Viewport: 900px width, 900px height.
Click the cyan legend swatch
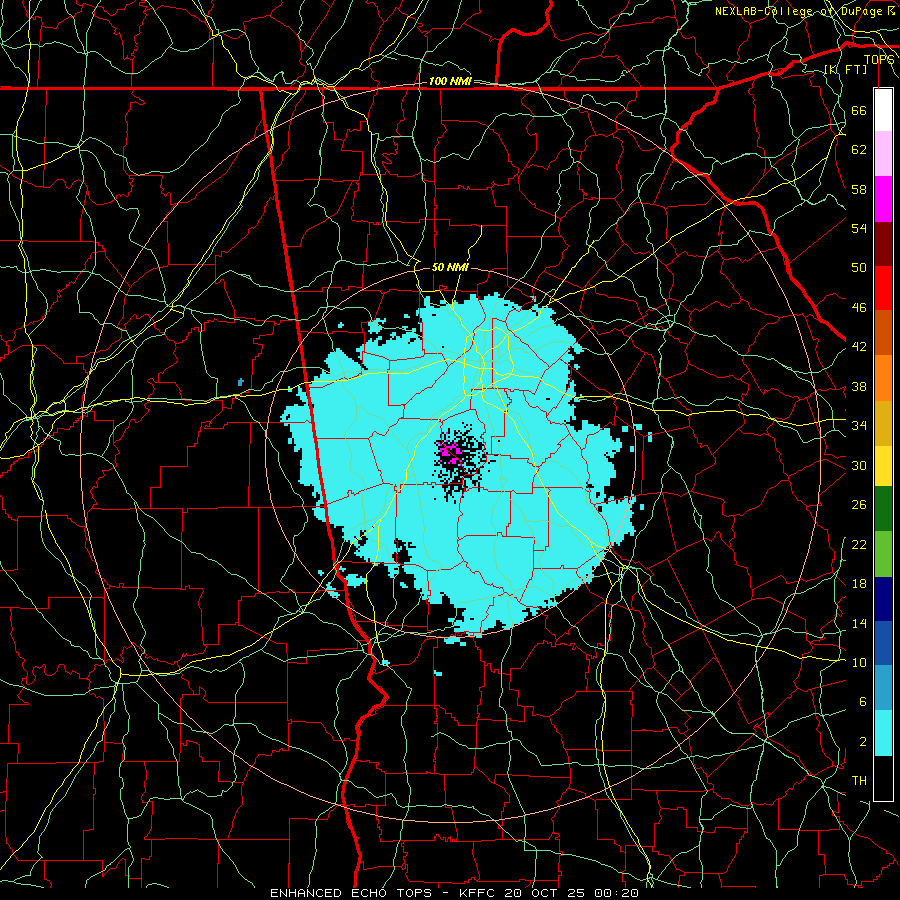click(883, 733)
